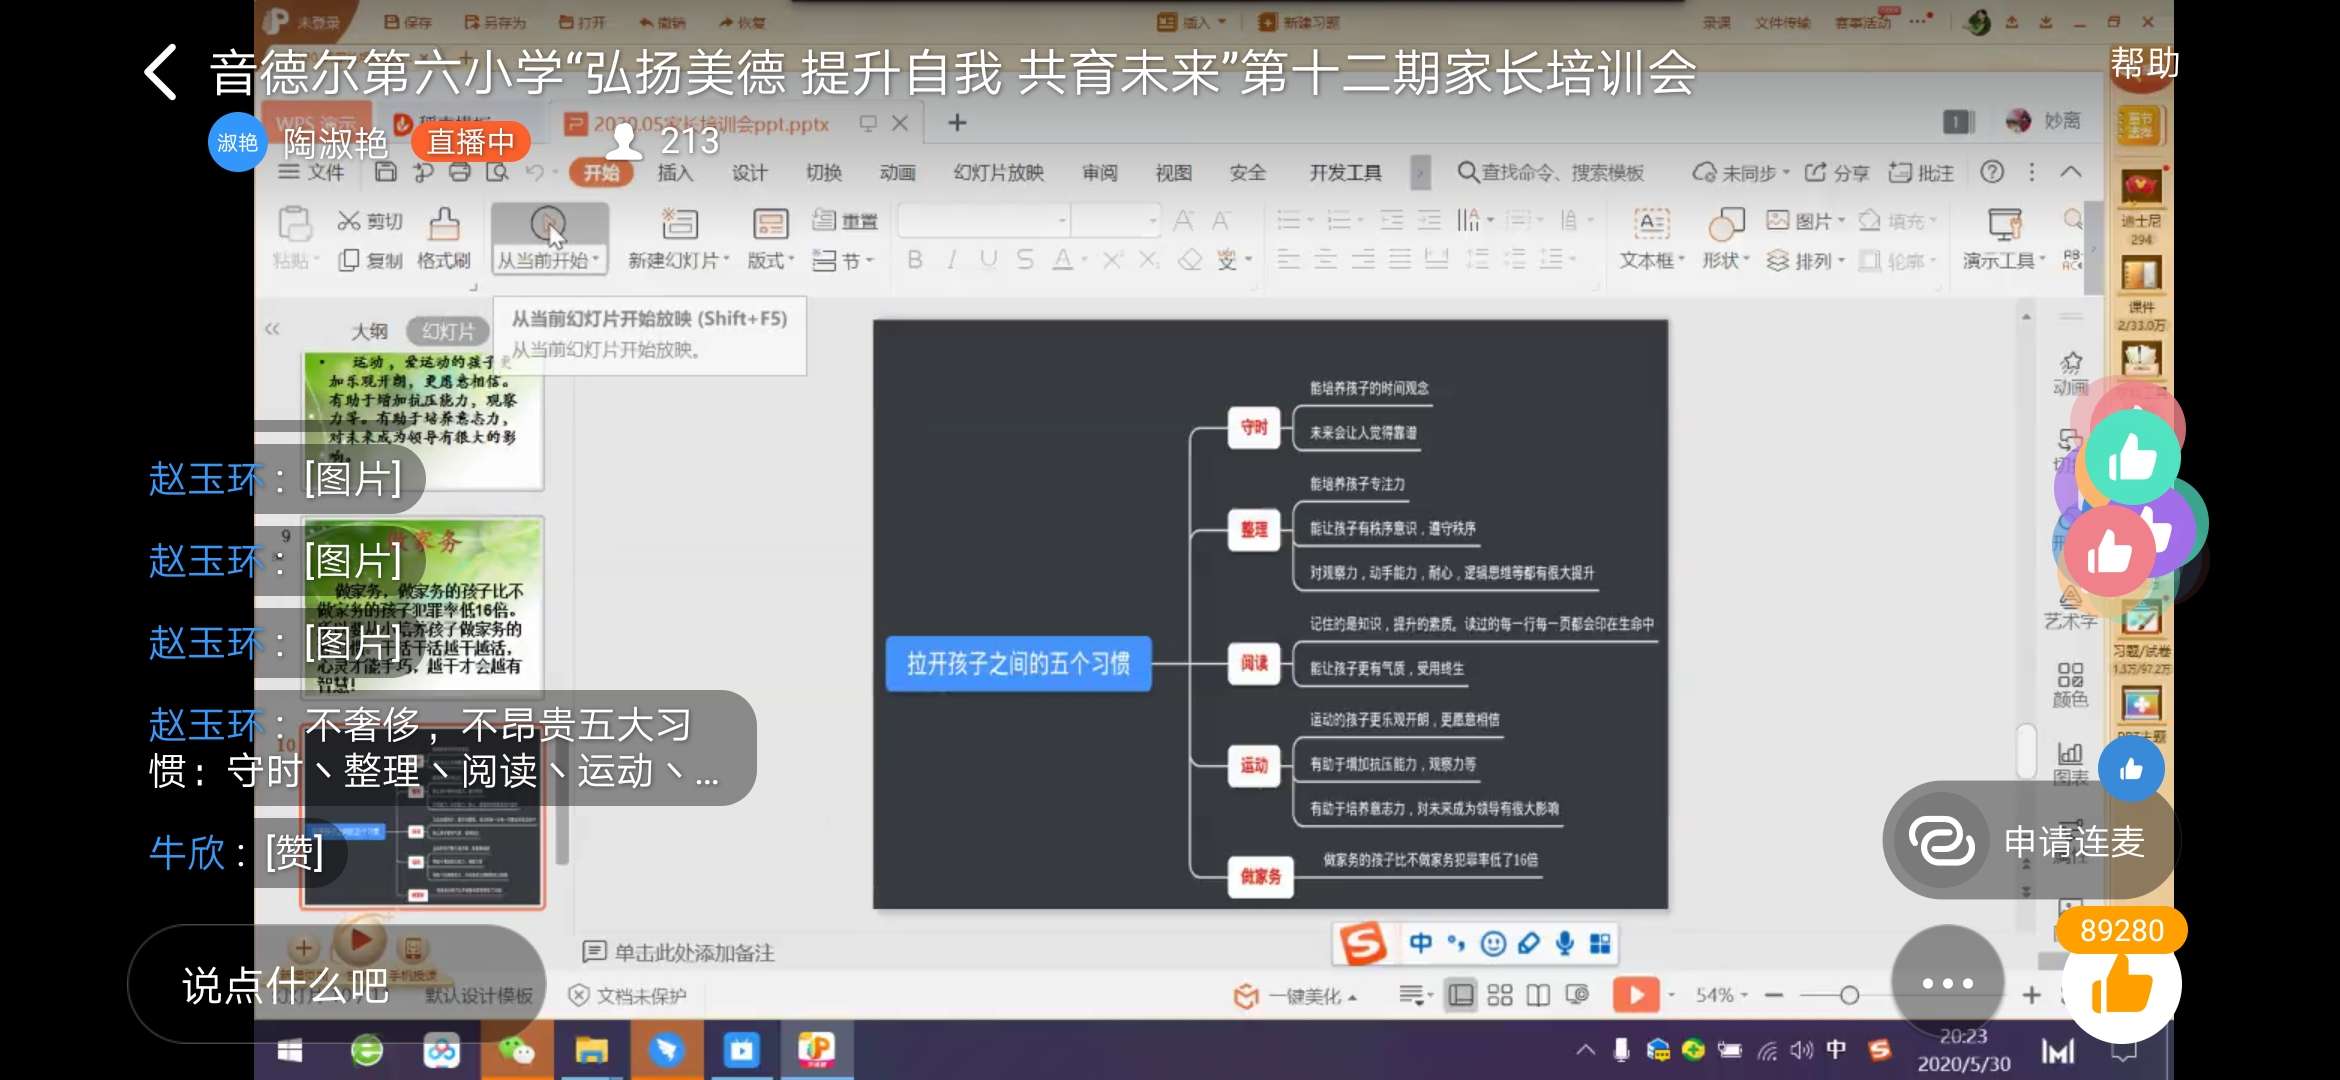The image size is (2340, 1080).
Task: Click the orange slideshow play button
Action: (x=1636, y=995)
